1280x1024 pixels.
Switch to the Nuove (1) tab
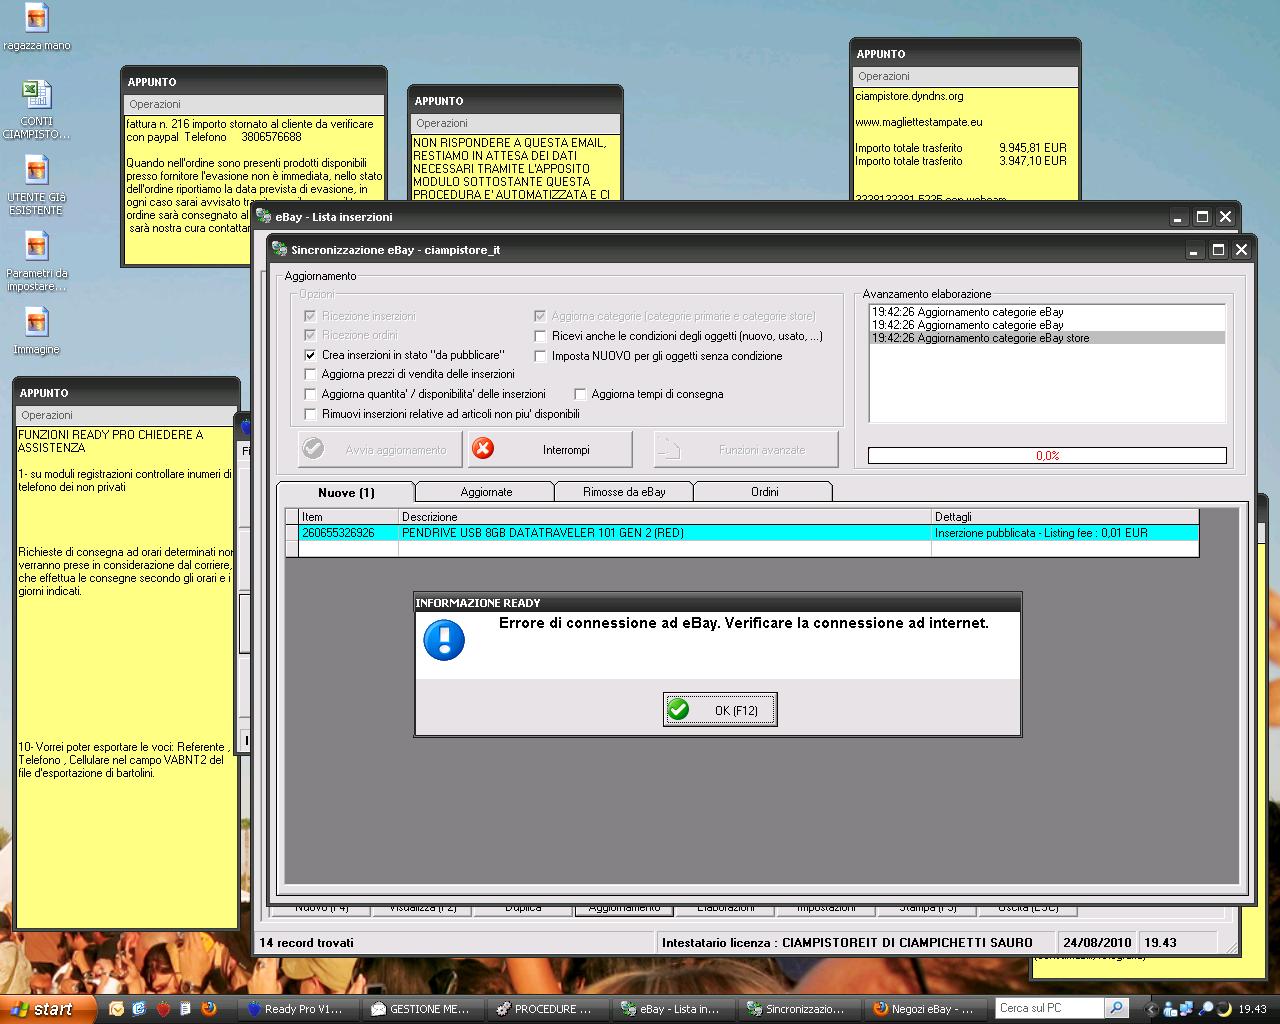click(346, 492)
